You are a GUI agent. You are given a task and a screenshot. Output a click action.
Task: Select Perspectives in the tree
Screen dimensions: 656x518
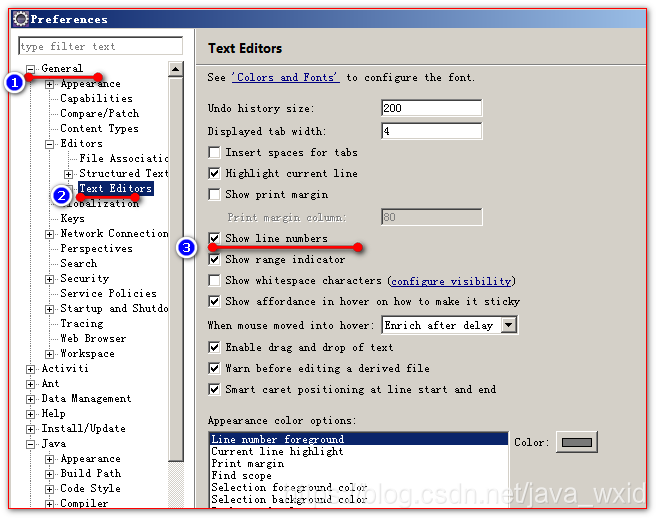[x=97, y=249]
